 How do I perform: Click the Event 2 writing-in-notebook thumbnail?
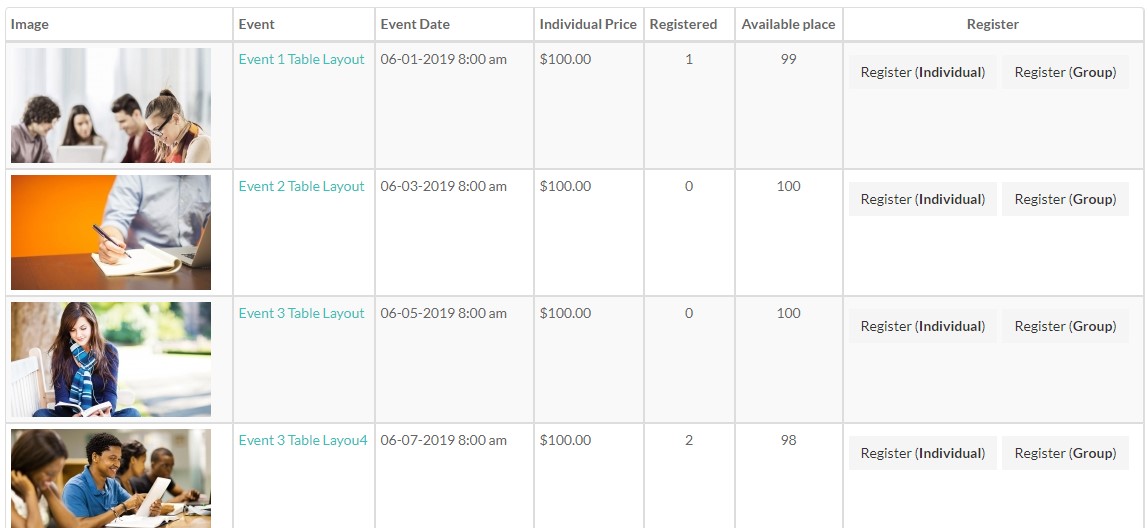point(111,232)
